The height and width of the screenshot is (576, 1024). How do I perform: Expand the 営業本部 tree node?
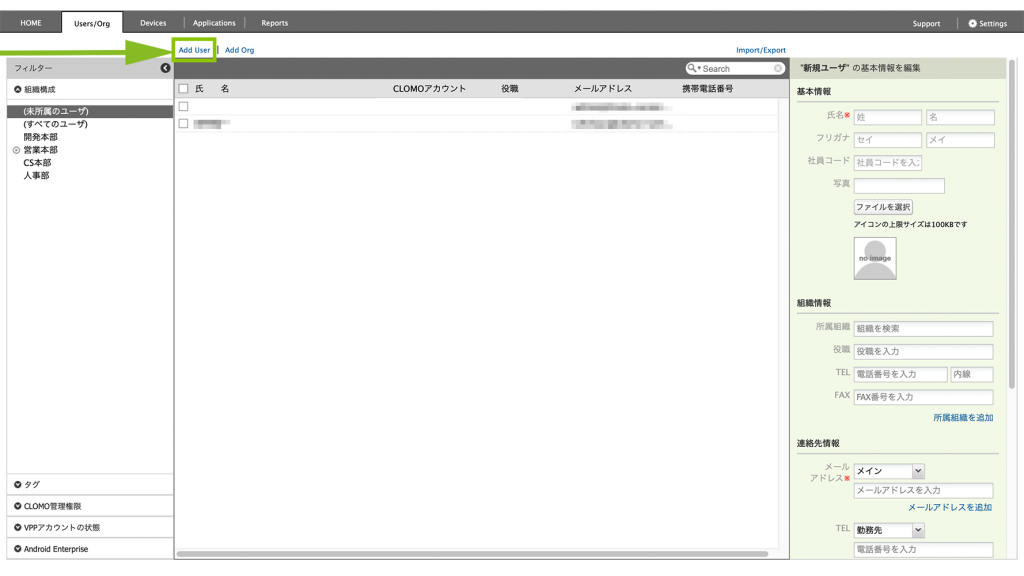(x=16, y=150)
